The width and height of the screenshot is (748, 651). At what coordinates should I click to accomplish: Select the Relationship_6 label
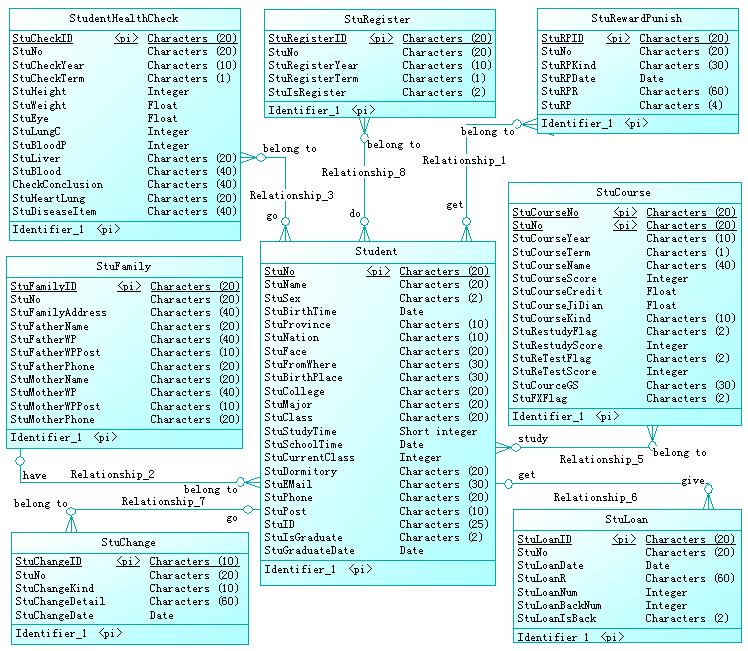tap(595, 497)
